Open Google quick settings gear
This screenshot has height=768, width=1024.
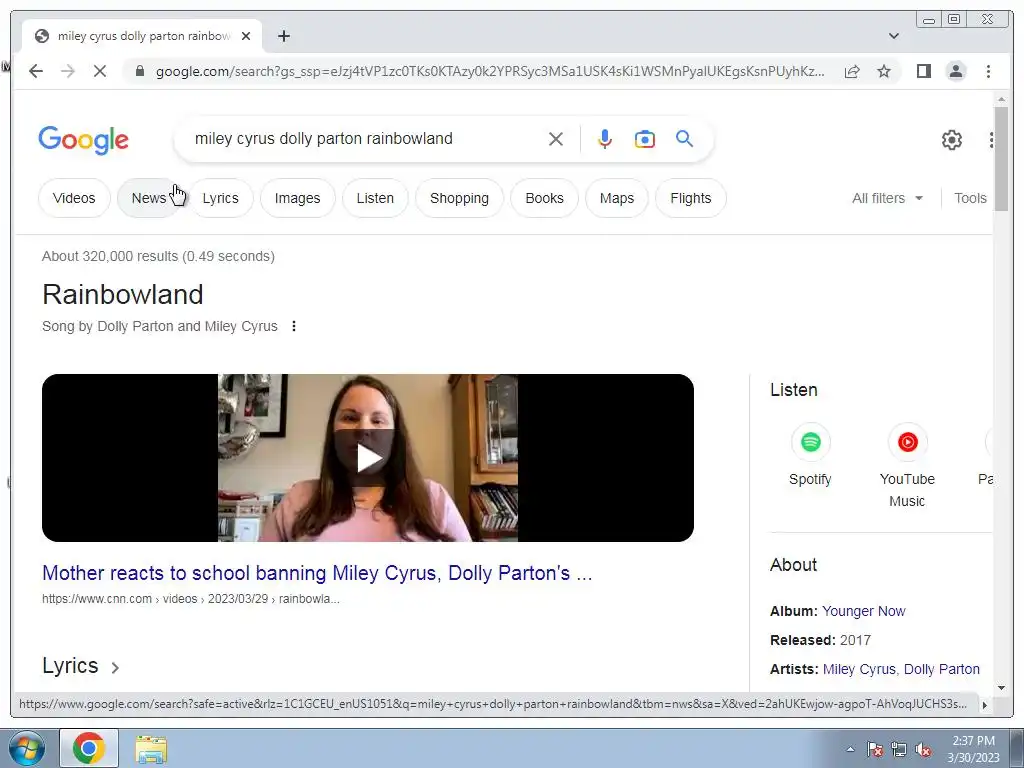coord(952,140)
